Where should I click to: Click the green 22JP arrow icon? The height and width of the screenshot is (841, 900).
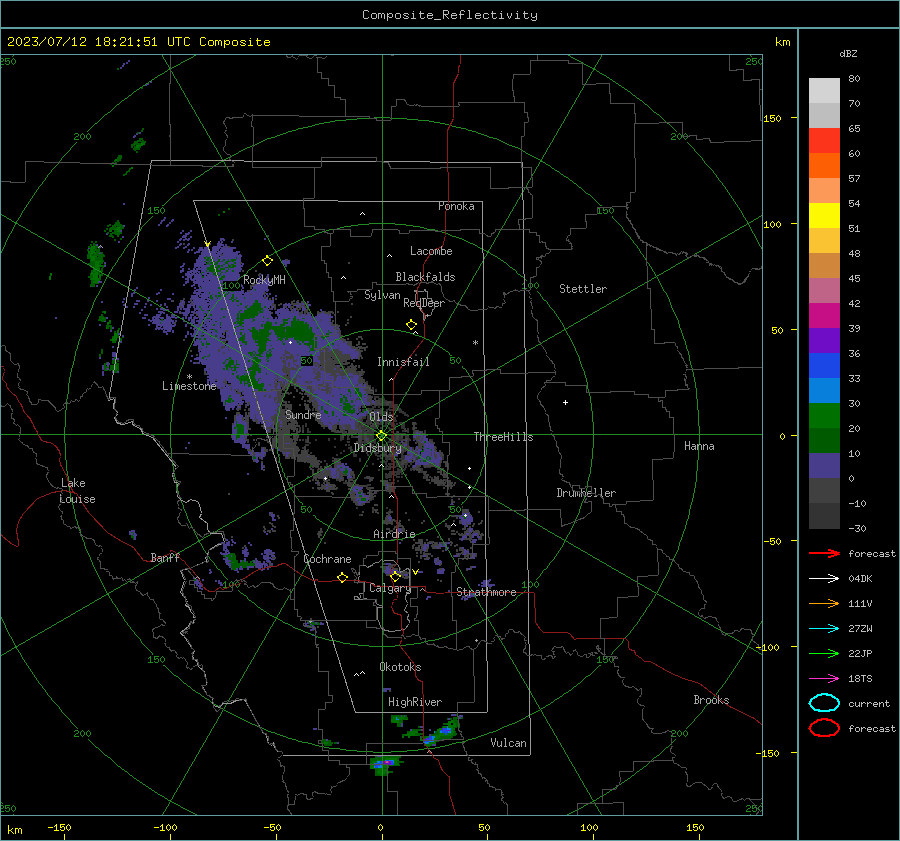[824, 653]
